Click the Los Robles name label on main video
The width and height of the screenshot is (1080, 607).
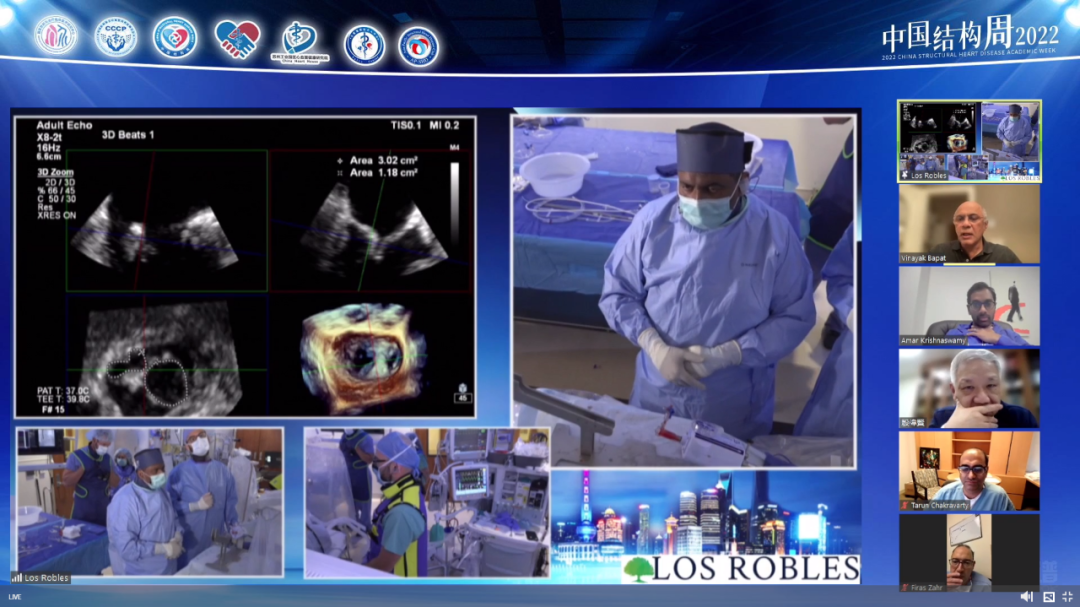(40, 578)
